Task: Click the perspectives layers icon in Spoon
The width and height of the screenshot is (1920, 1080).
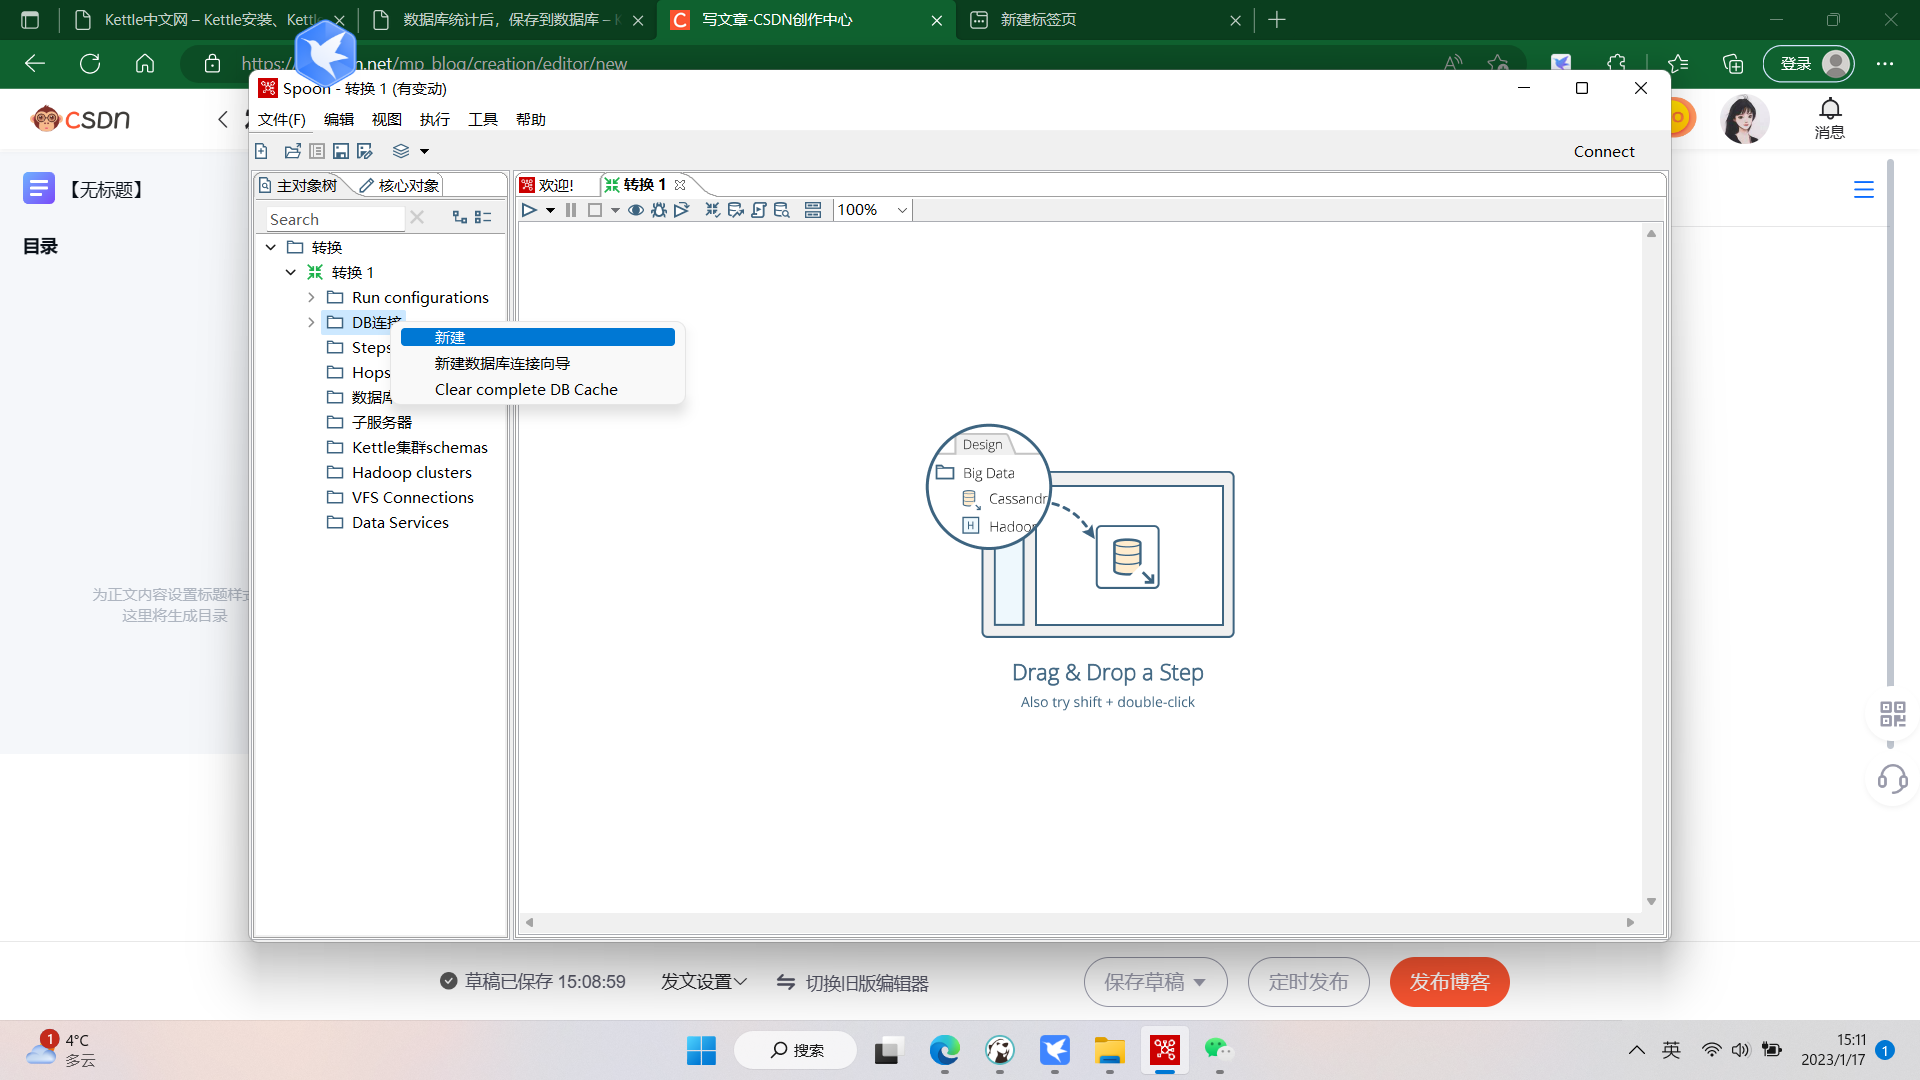Action: pyautogui.click(x=401, y=151)
